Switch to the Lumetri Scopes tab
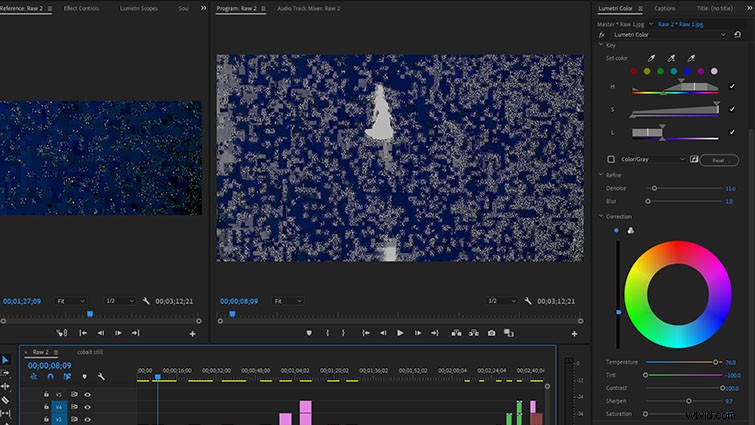Screen dimensions: 755x425 [139, 8]
